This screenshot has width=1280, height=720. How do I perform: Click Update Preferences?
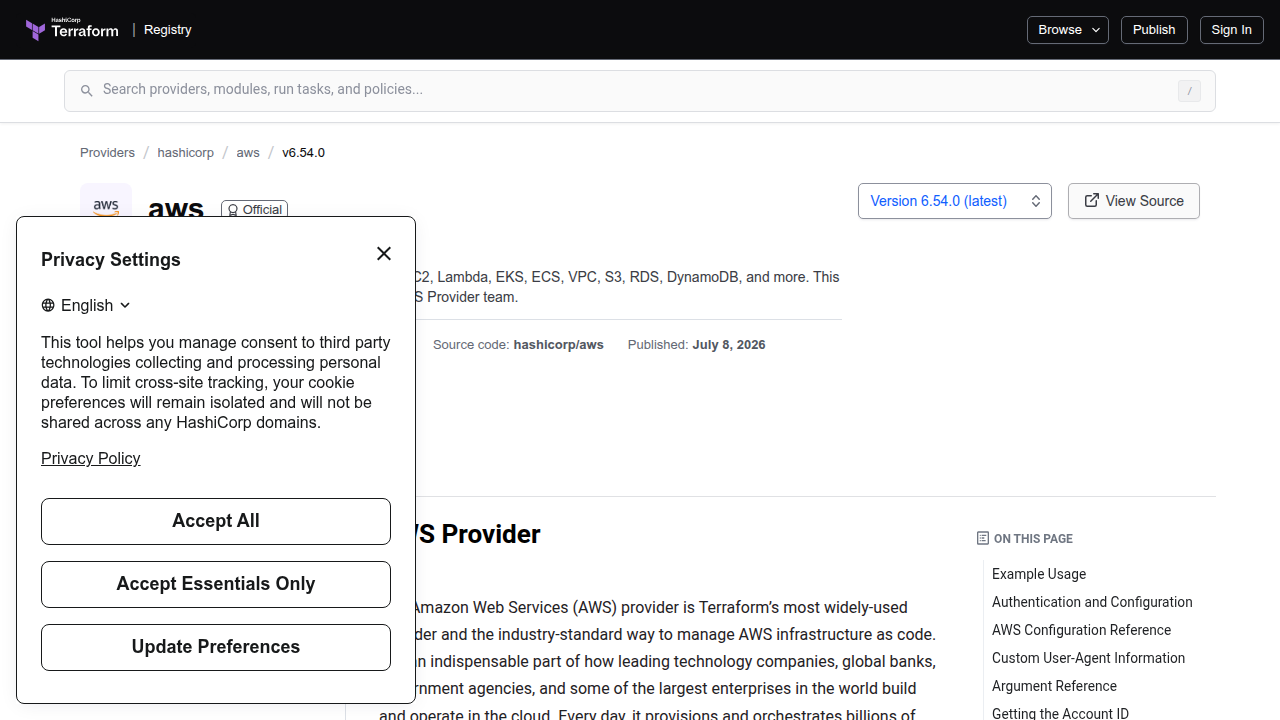click(216, 647)
